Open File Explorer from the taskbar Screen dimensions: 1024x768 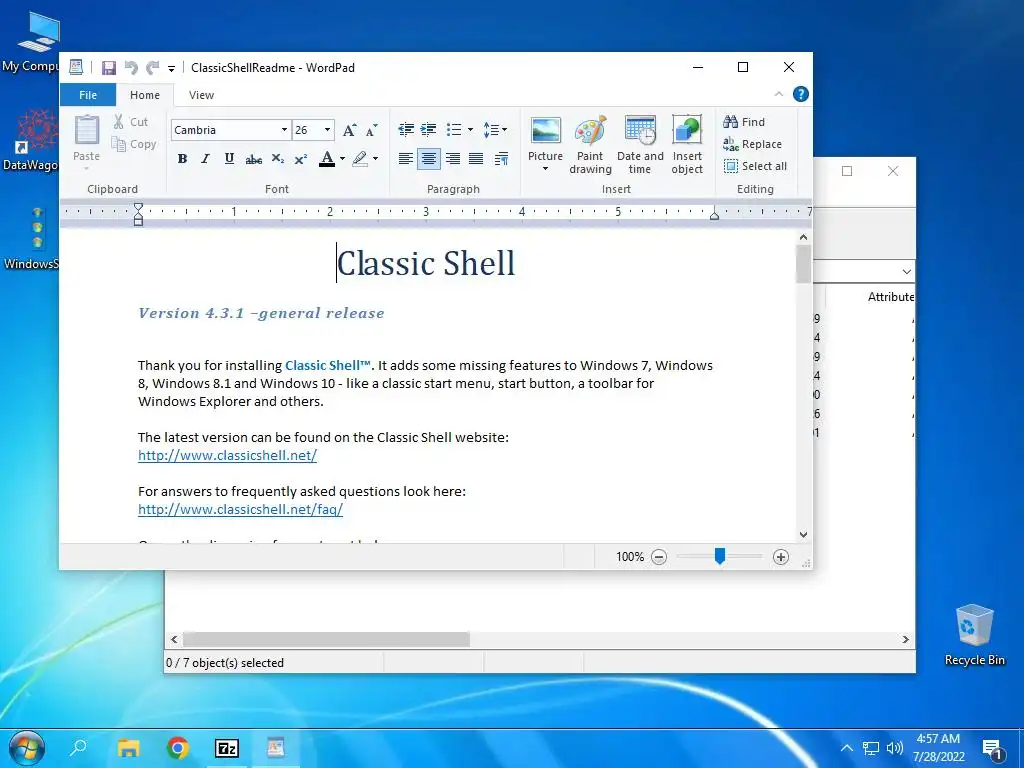coord(129,748)
